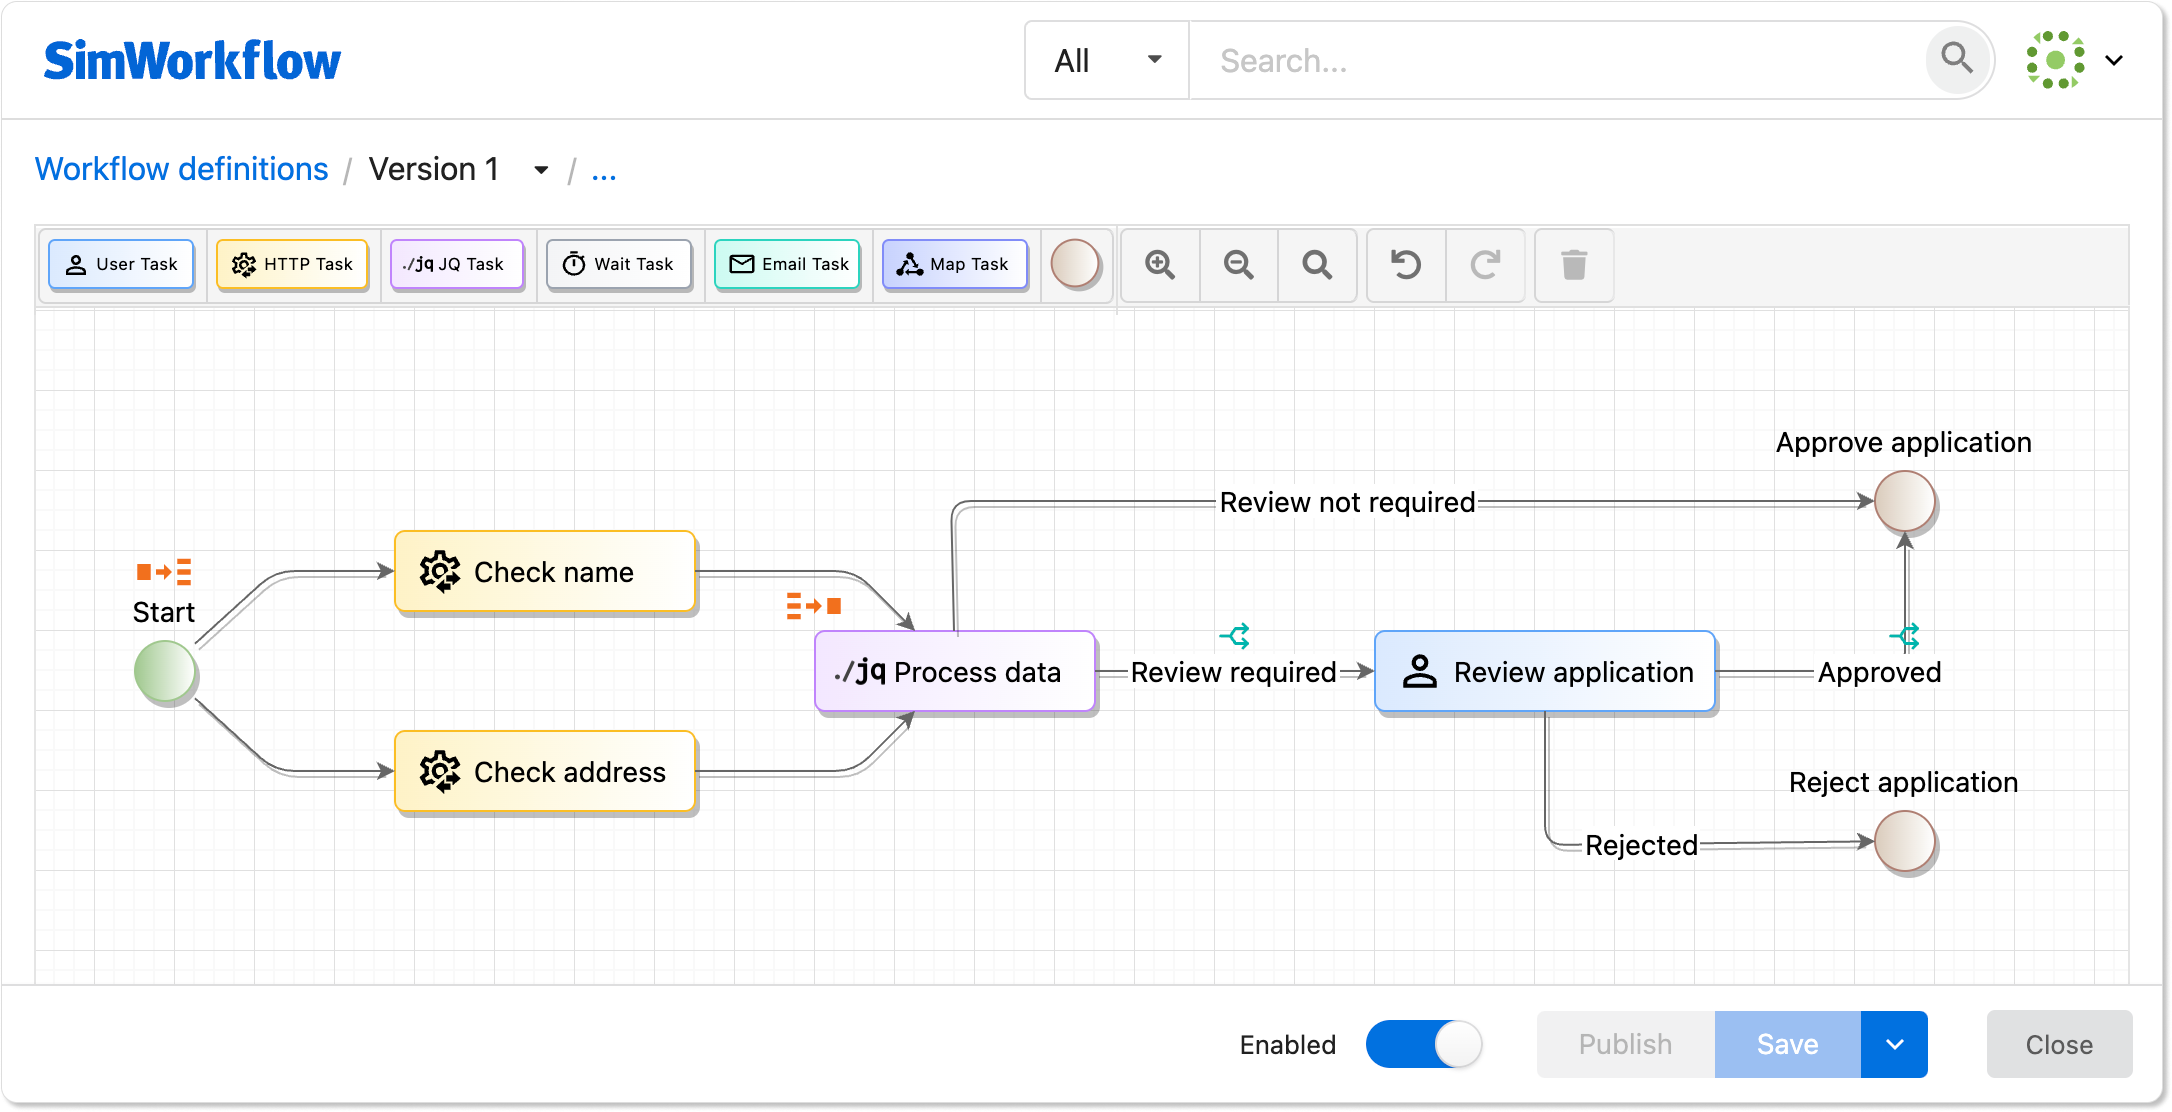The width and height of the screenshot is (2172, 1112).
Task: Toggle the Enabled switch off
Action: tap(1423, 1044)
